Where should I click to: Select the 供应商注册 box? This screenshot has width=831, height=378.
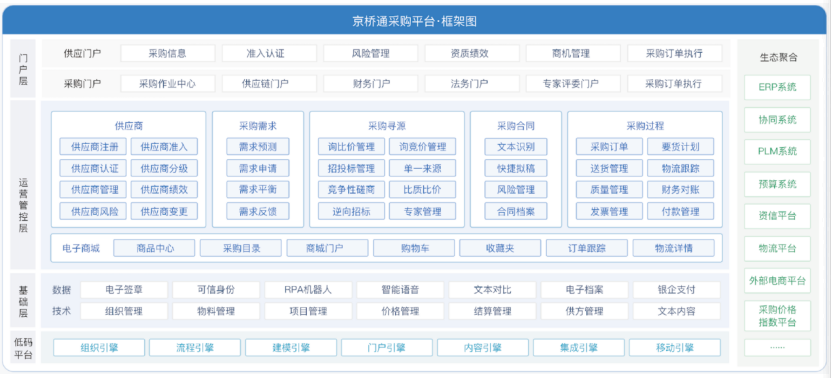tap(93, 146)
